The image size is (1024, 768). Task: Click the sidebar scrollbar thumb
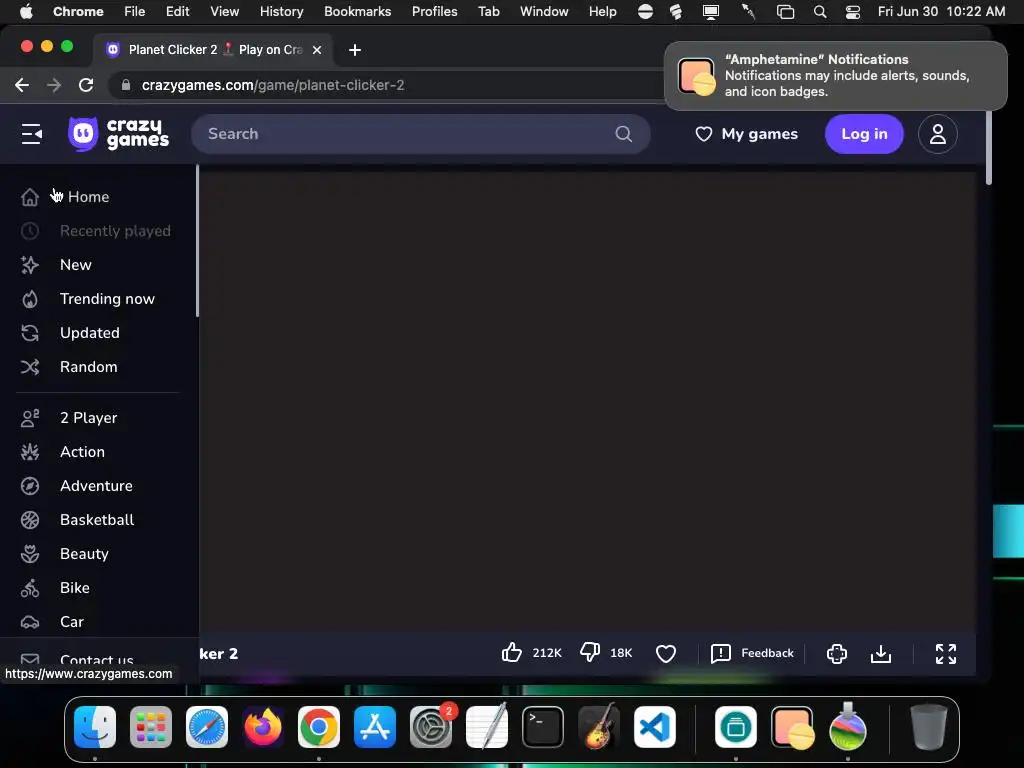point(197,241)
